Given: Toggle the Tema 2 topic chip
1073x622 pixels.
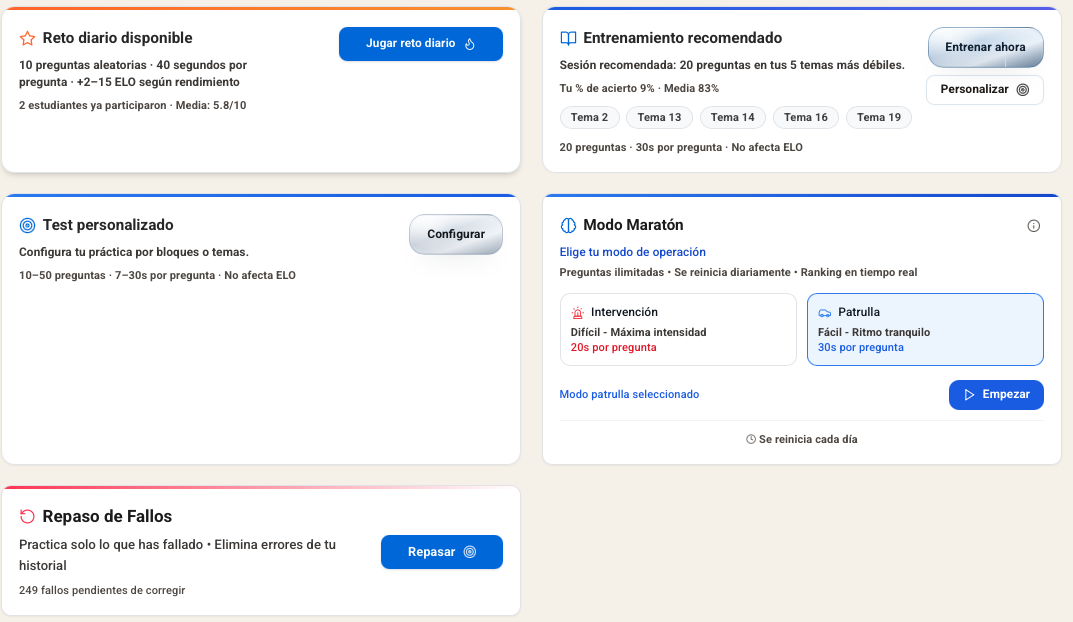Looking at the screenshot, I should click(x=589, y=117).
